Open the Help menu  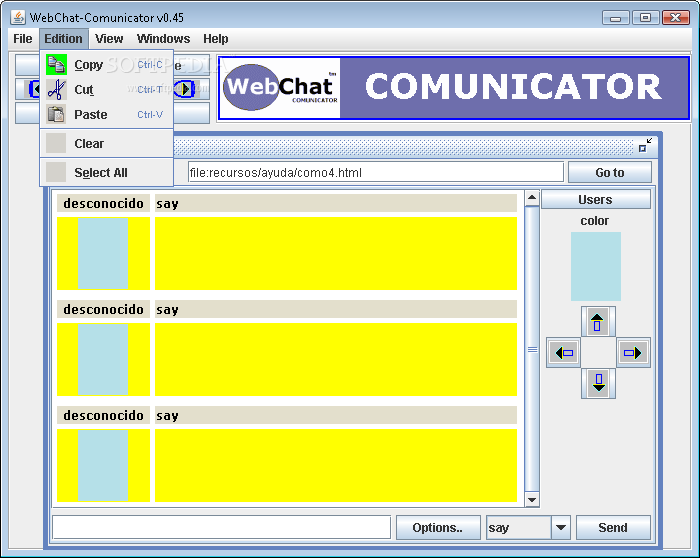[x=216, y=39]
